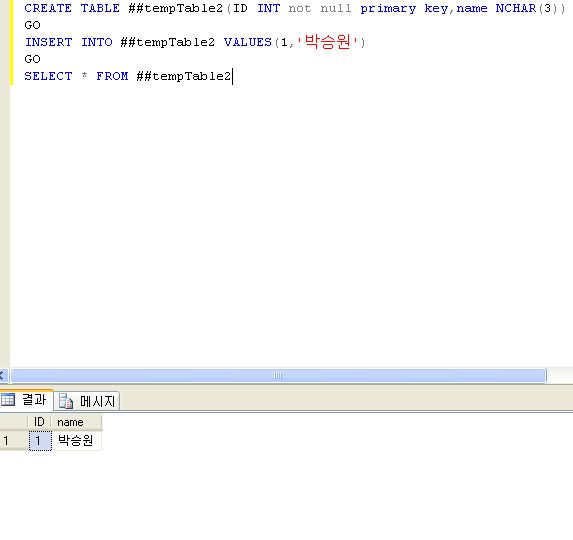573x540 pixels.
Task: Click the red '박승원' string literal in query
Action: [327, 42]
